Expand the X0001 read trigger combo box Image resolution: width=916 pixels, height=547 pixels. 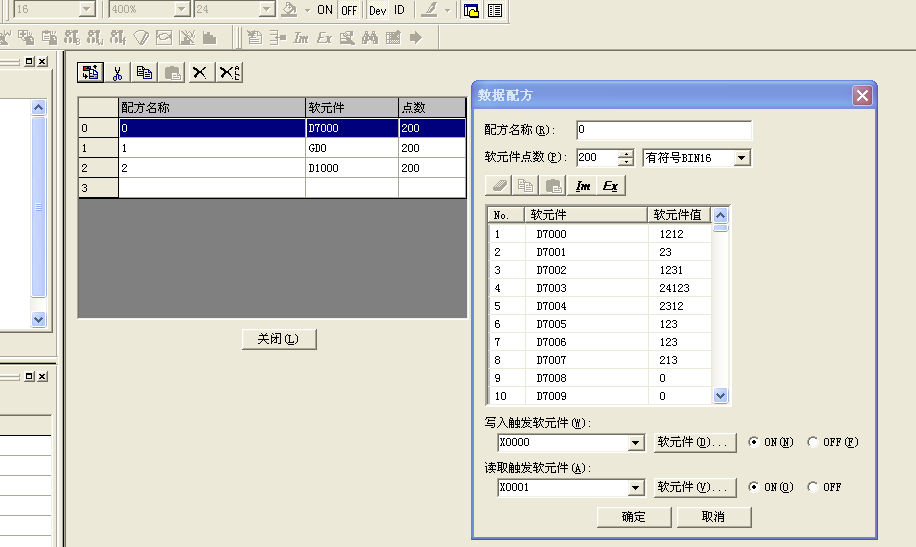coord(635,488)
